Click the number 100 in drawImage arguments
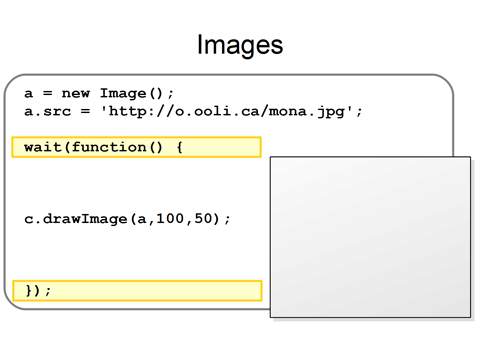The image size is (480, 360). (x=170, y=219)
